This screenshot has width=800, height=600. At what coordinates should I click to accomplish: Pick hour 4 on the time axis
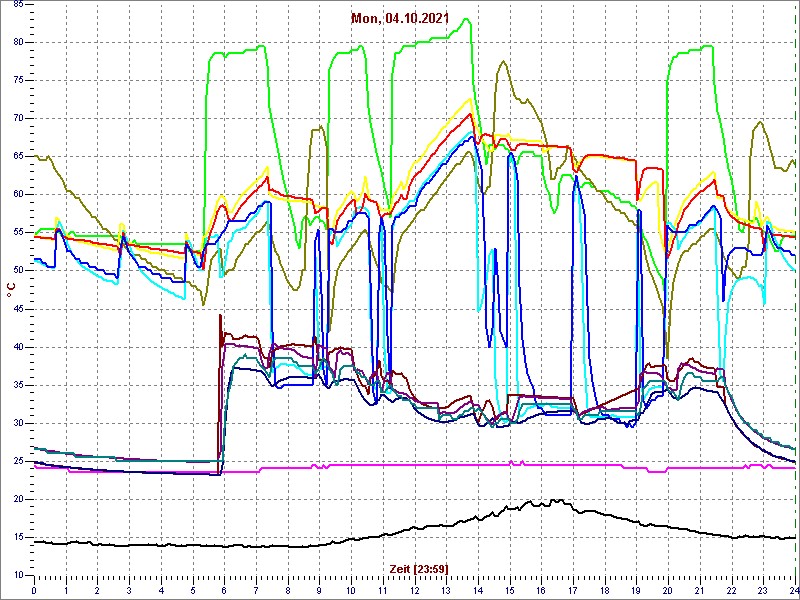[161, 591]
